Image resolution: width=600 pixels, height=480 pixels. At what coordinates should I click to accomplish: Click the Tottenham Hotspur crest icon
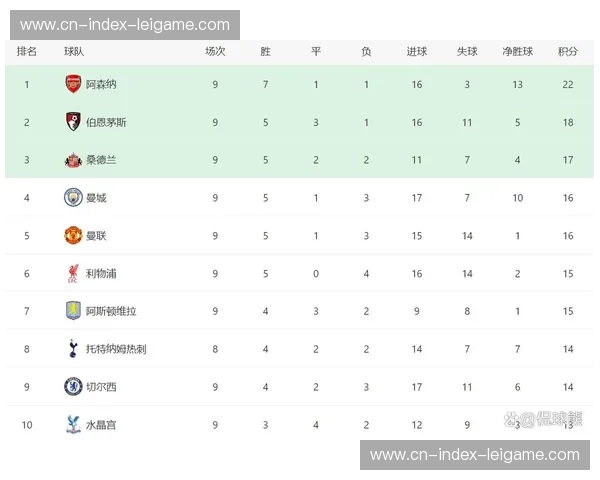click(x=73, y=349)
